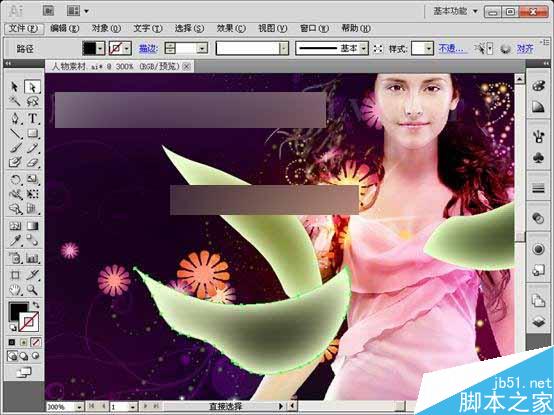Open the Symbols panel club icon
This screenshot has height=415, width=554.
[x=538, y=158]
